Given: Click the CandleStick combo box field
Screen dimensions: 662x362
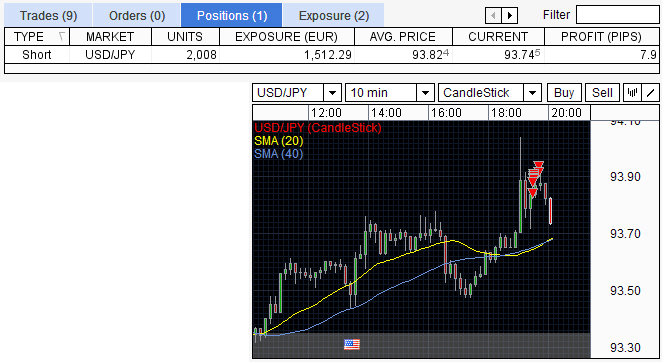Looking at the screenshot, I should pos(490,93).
